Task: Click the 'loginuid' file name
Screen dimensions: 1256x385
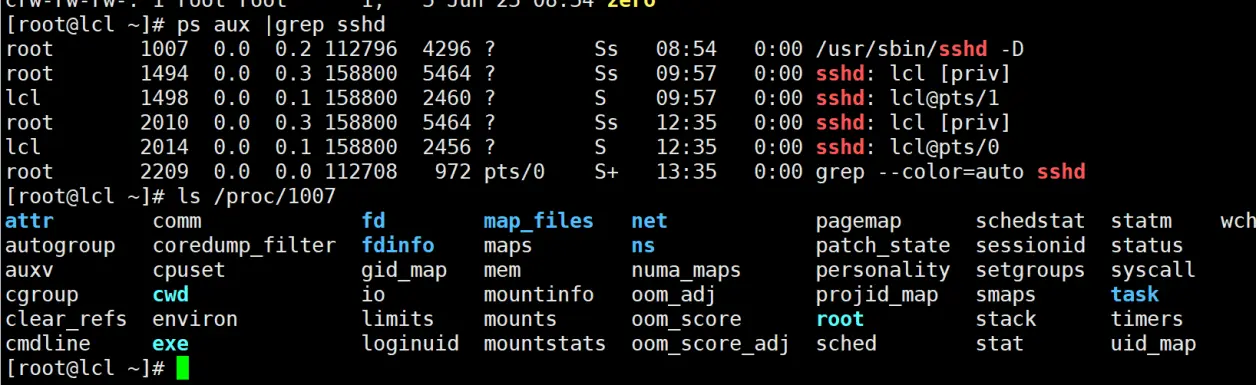Action: point(410,344)
